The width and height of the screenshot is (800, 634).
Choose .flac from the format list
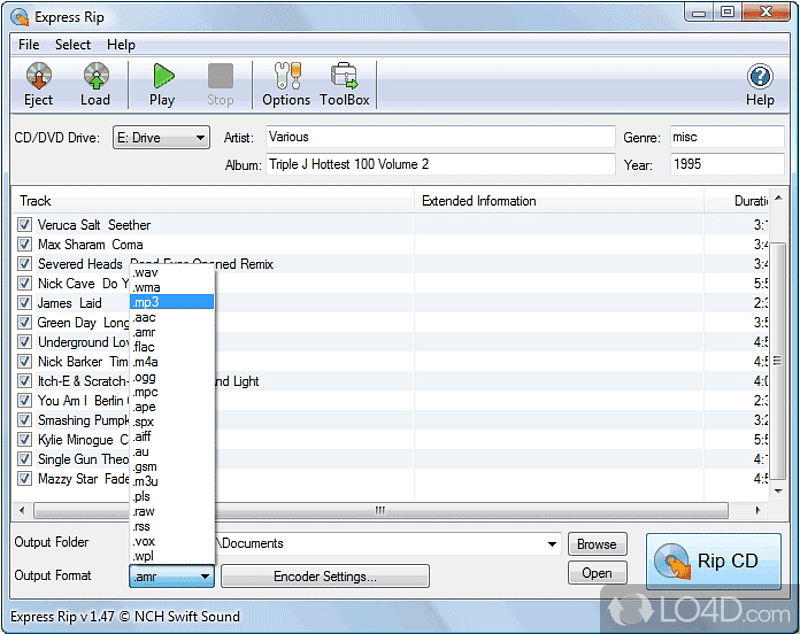pyautogui.click(x=172, y=347)
